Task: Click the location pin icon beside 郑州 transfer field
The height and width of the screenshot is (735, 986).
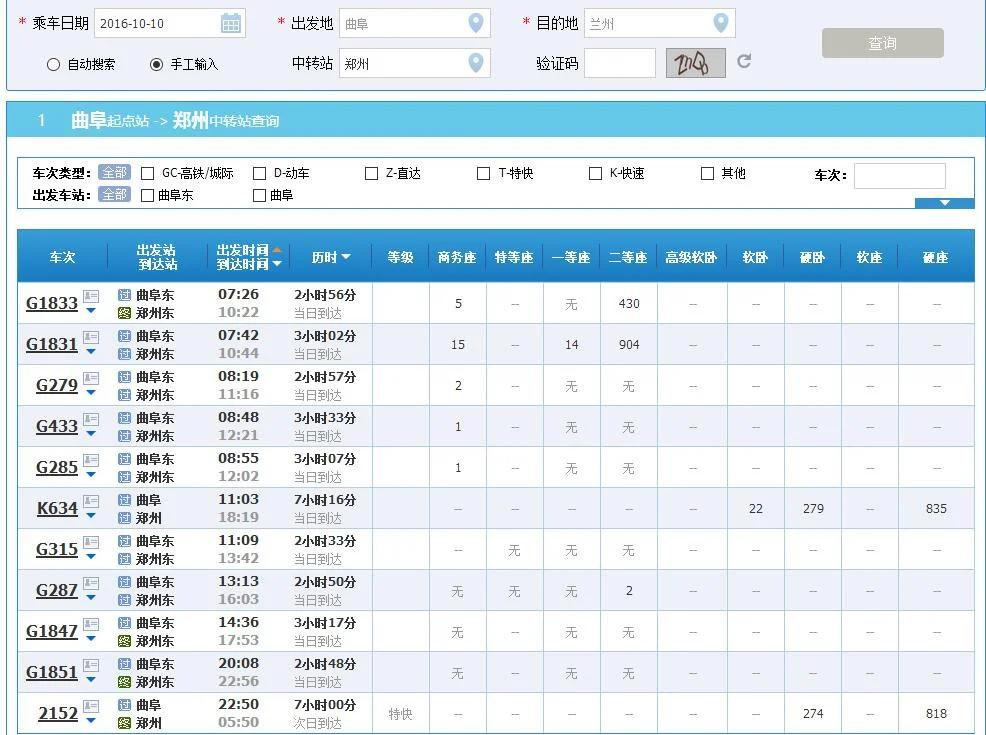Action: (x=478, y=62)
